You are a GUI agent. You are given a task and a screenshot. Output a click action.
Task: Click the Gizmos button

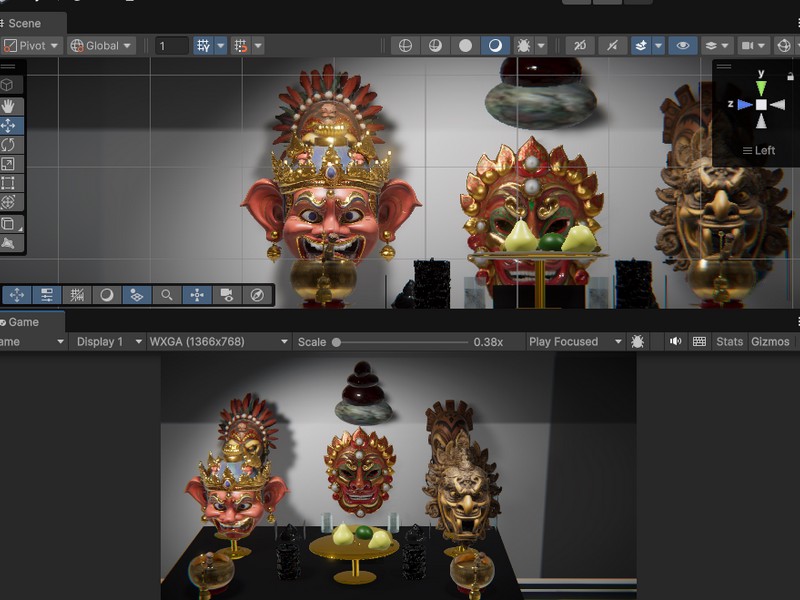pos(770,342)
